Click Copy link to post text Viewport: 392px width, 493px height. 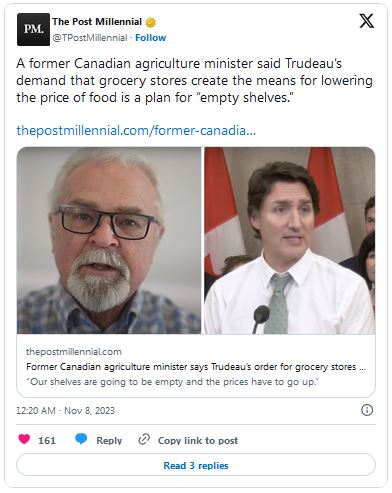[x=198, y=440]
